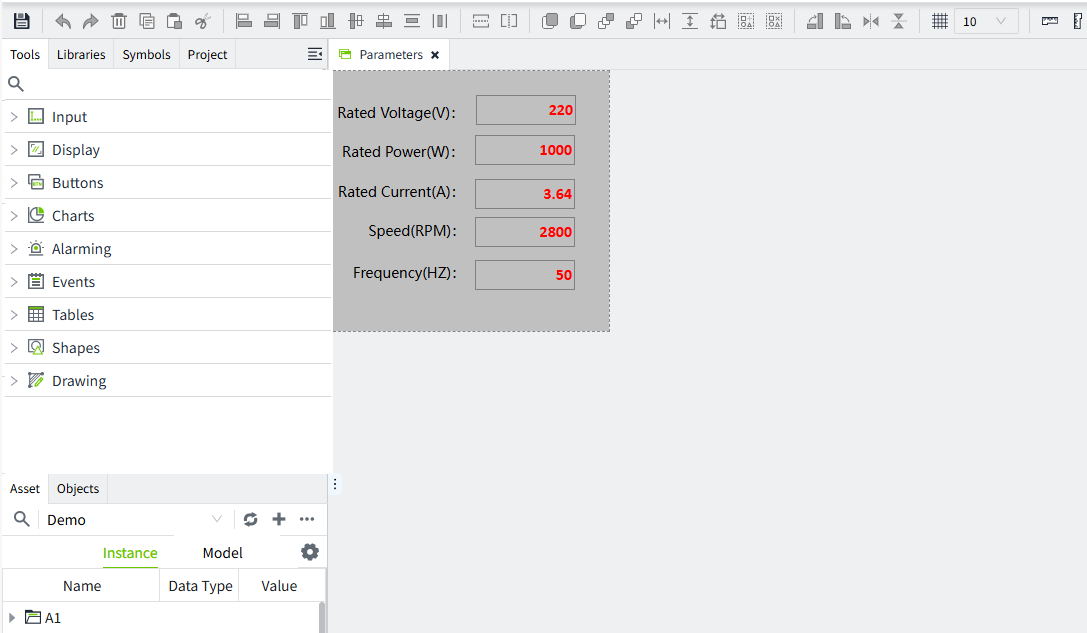Expand the A1 asset tree node

tap(12, 618)
